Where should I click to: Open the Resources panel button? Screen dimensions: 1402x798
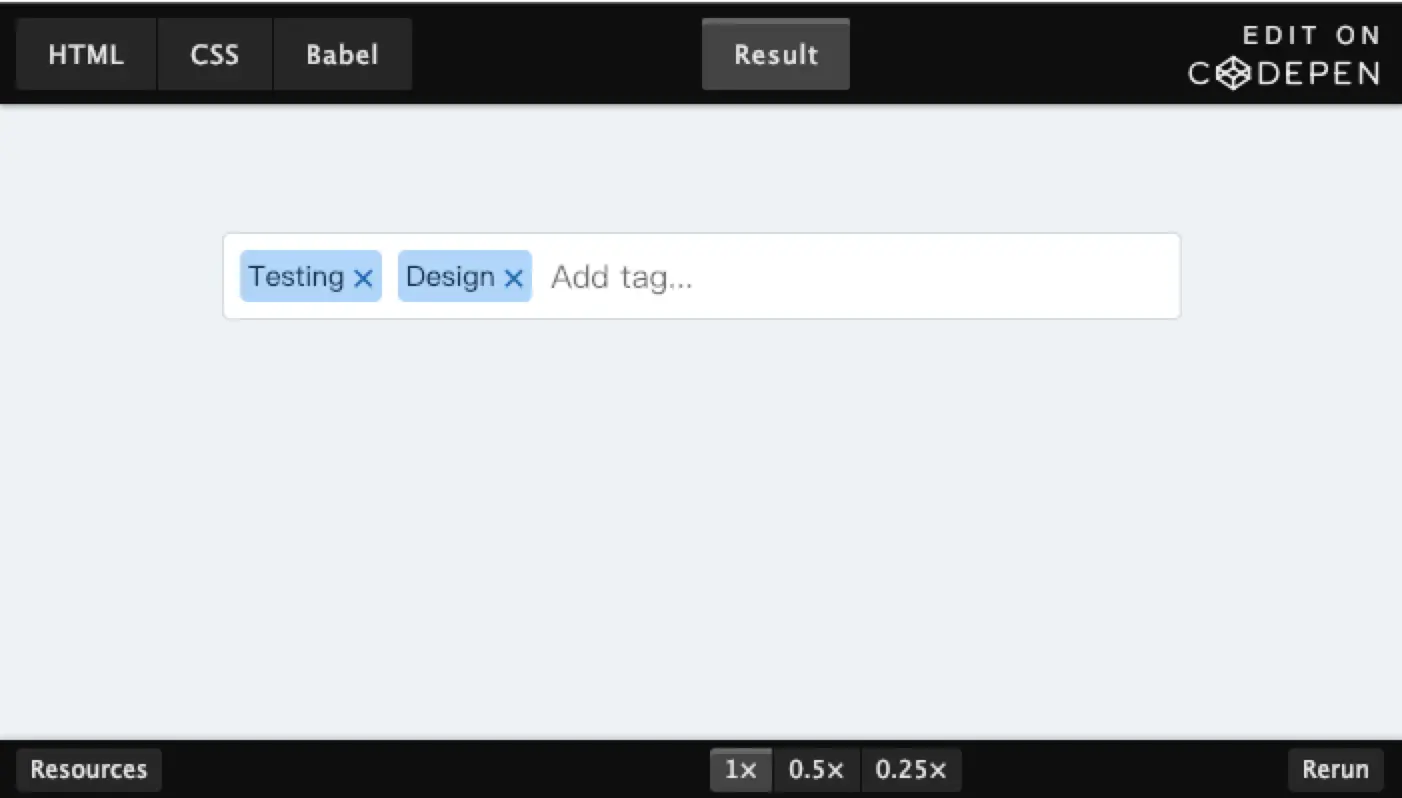point(89,770)
